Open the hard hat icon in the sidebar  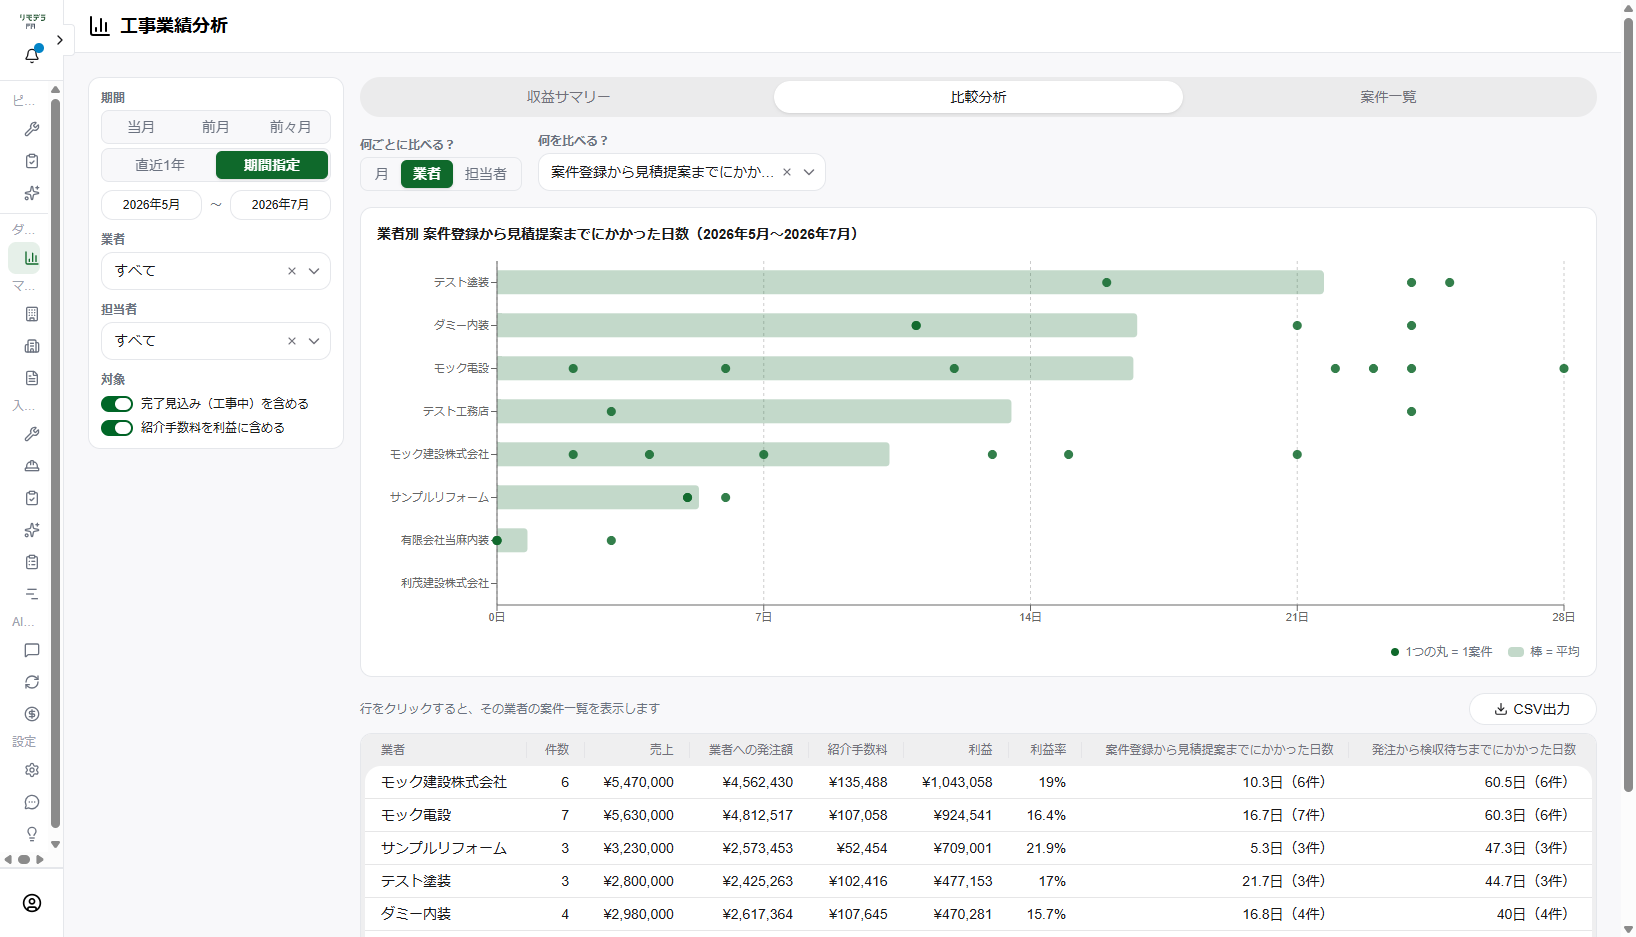point(32,466)
